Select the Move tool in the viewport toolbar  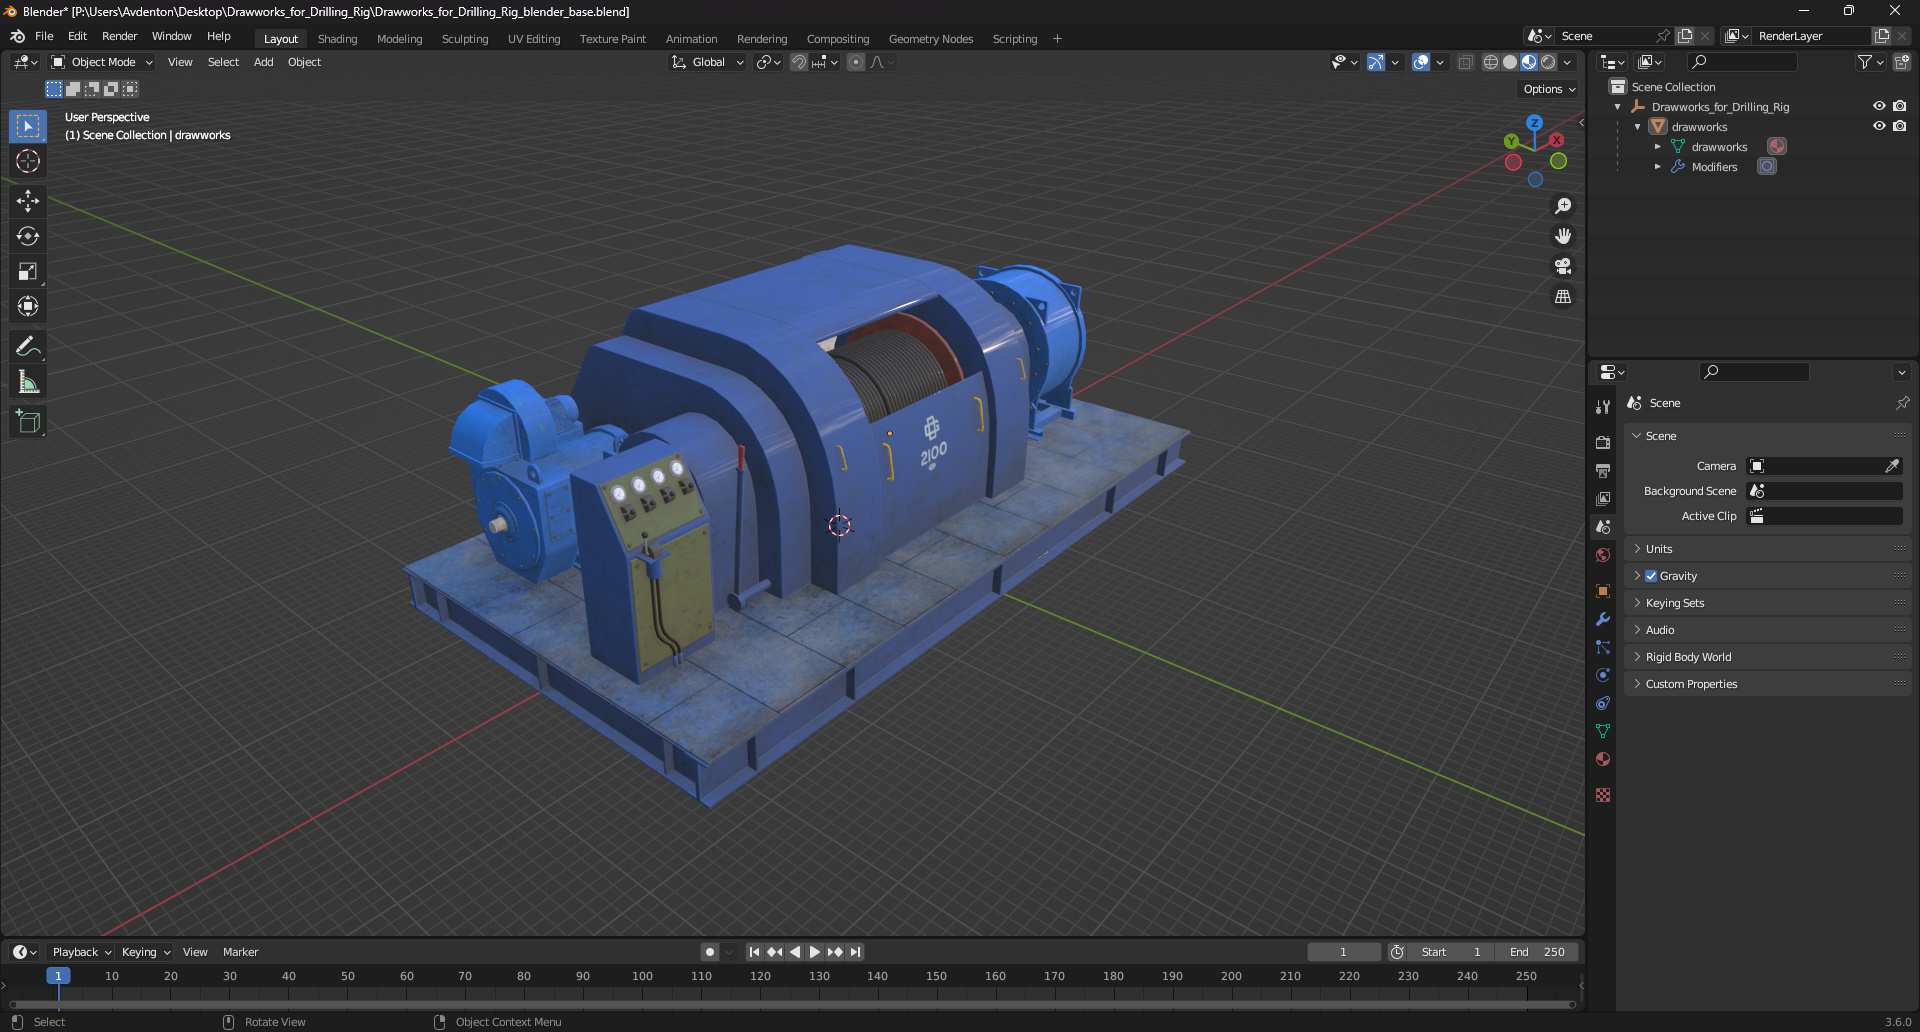(28, 201)
